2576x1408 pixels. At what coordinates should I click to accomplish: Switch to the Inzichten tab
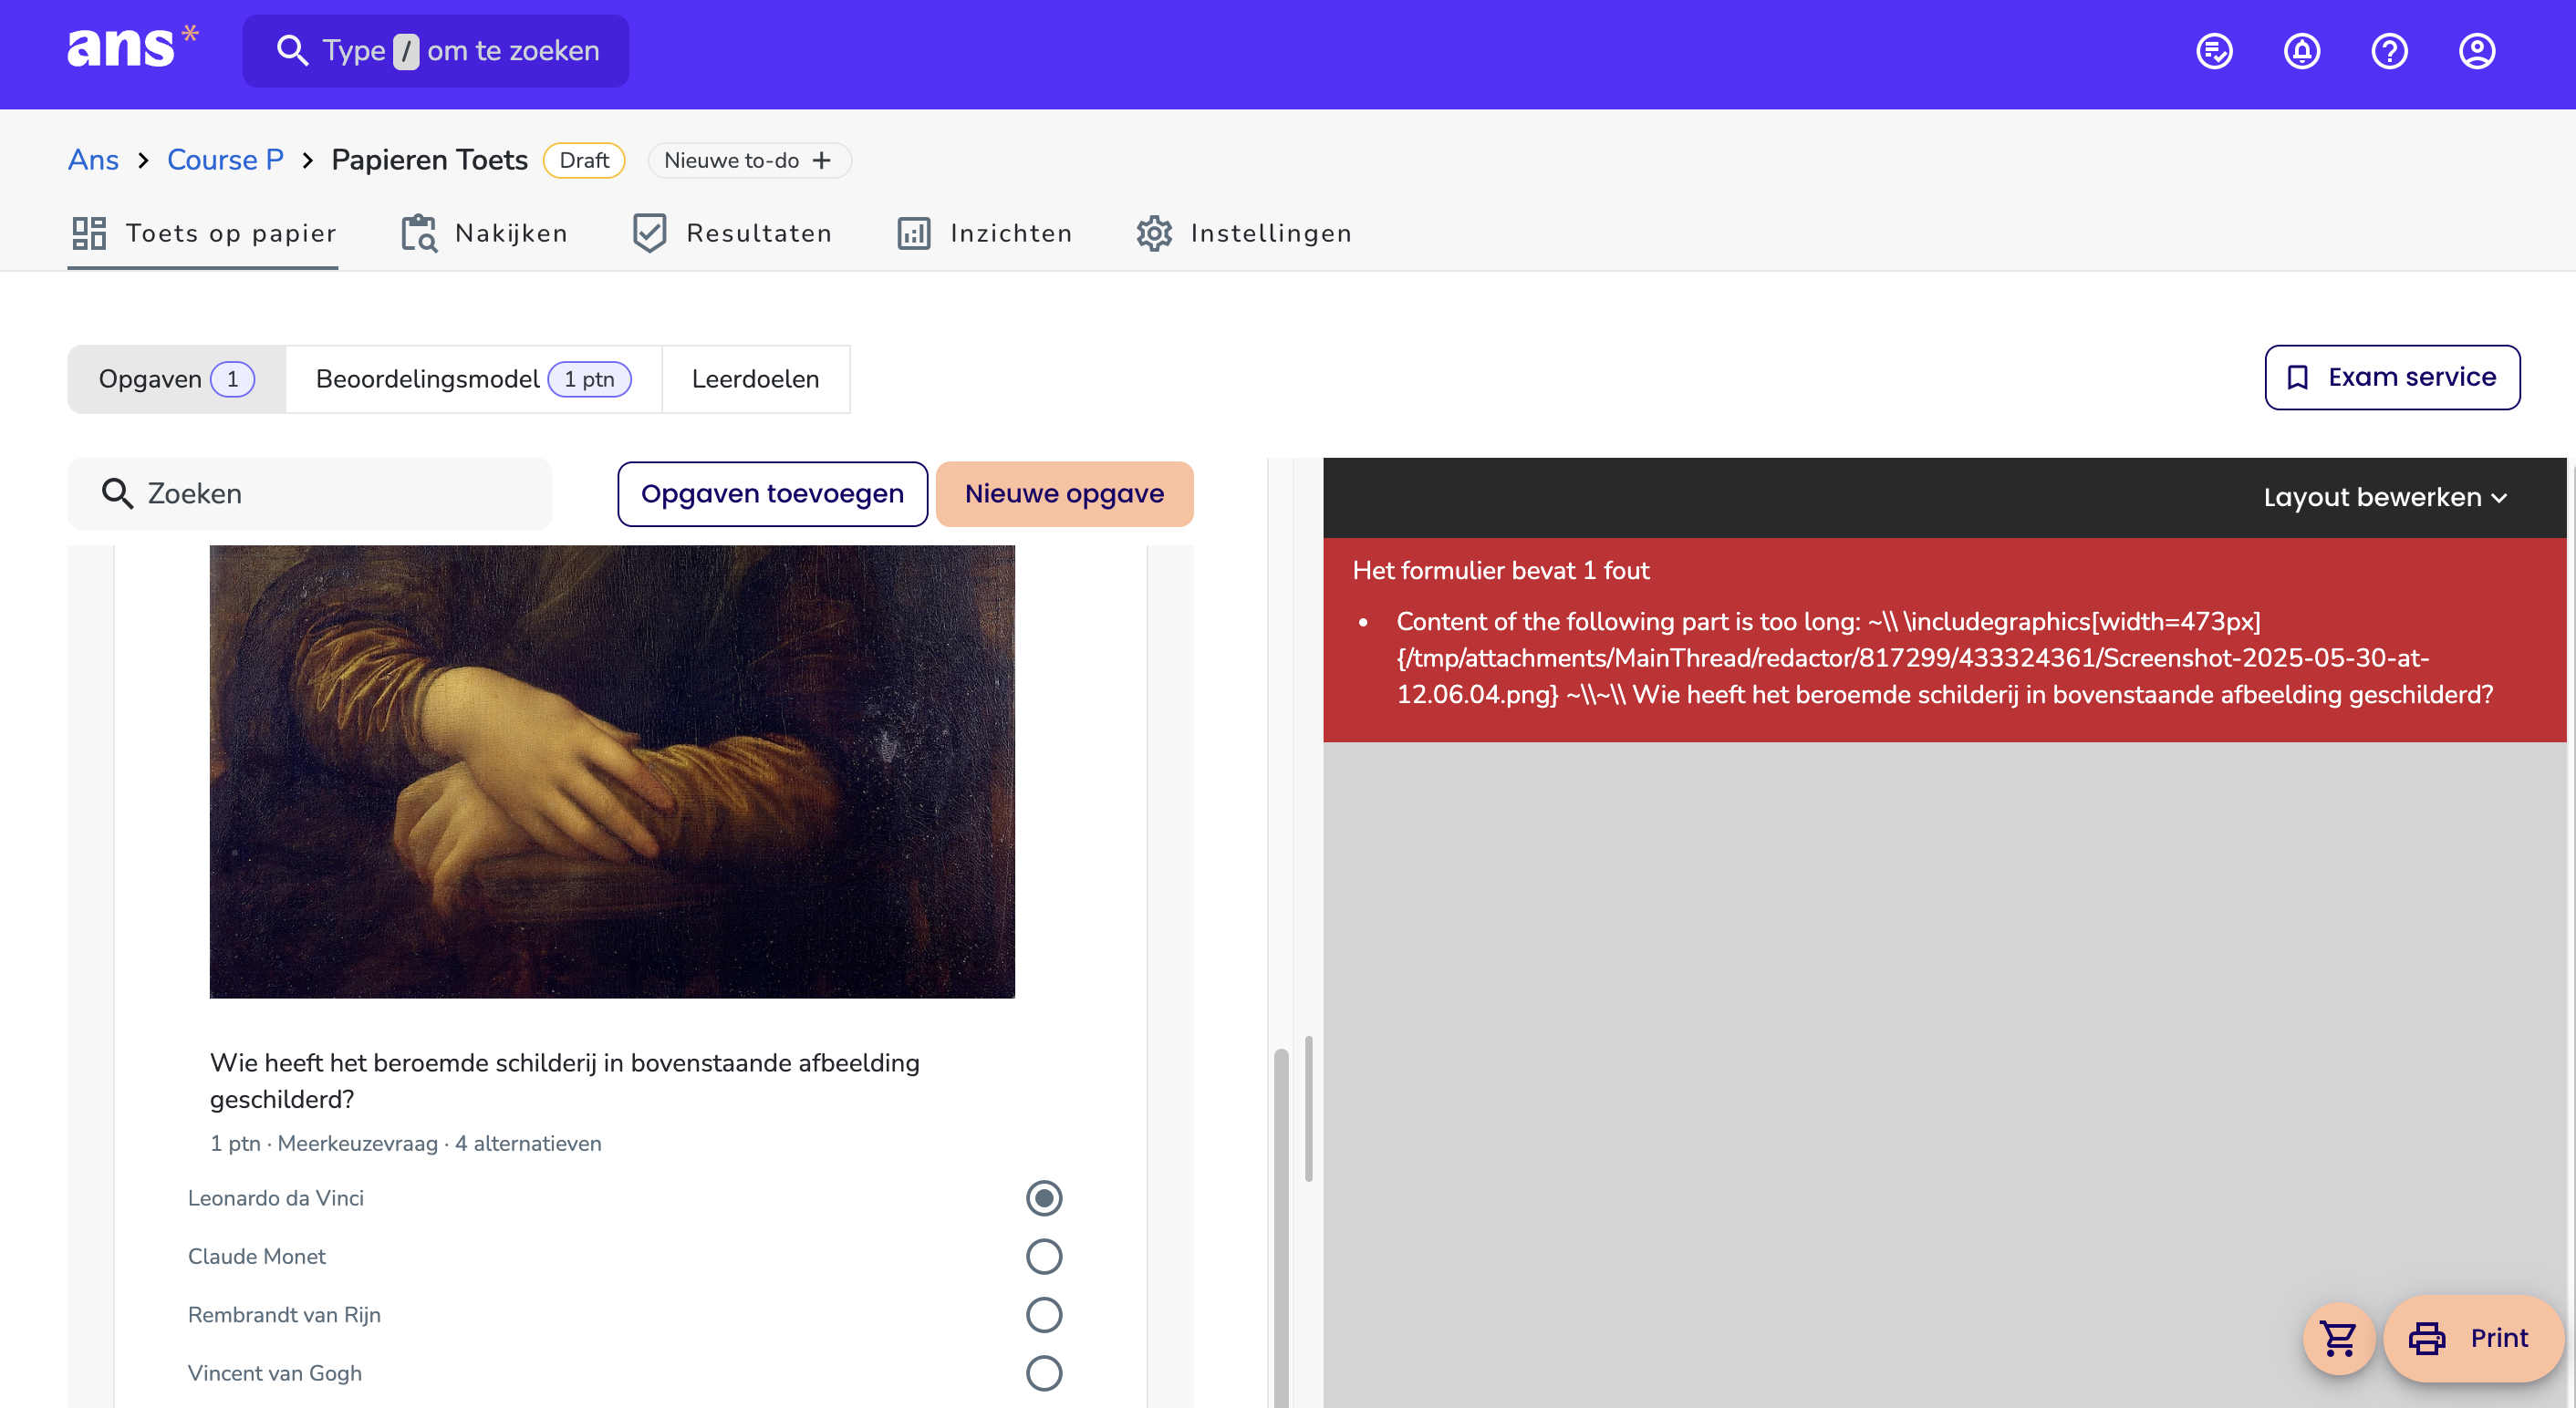[x=984, y=233]
